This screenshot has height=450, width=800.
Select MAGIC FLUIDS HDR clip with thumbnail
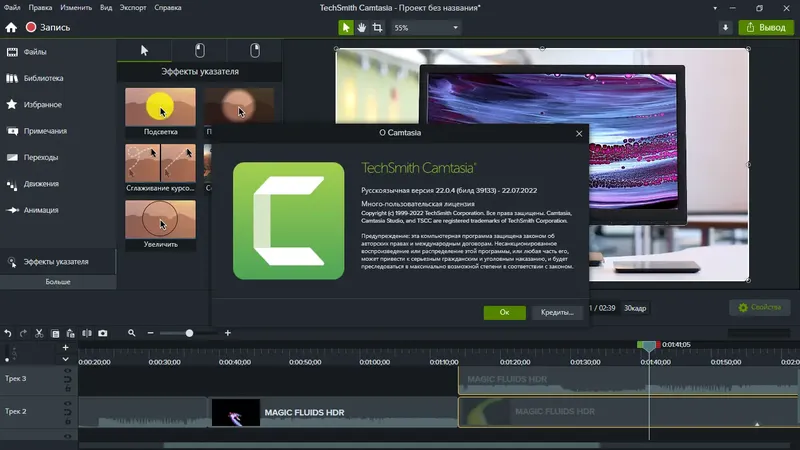(x=332, y=412)
